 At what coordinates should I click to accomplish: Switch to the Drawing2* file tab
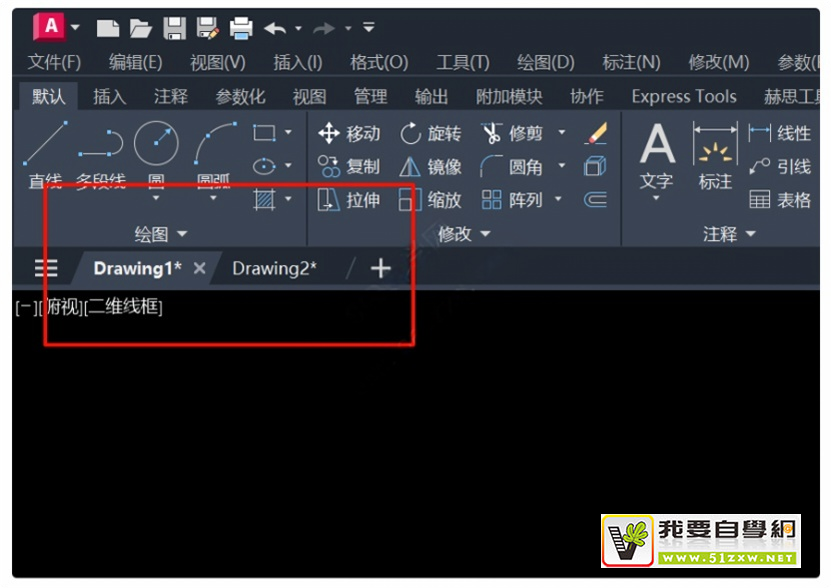274,268
